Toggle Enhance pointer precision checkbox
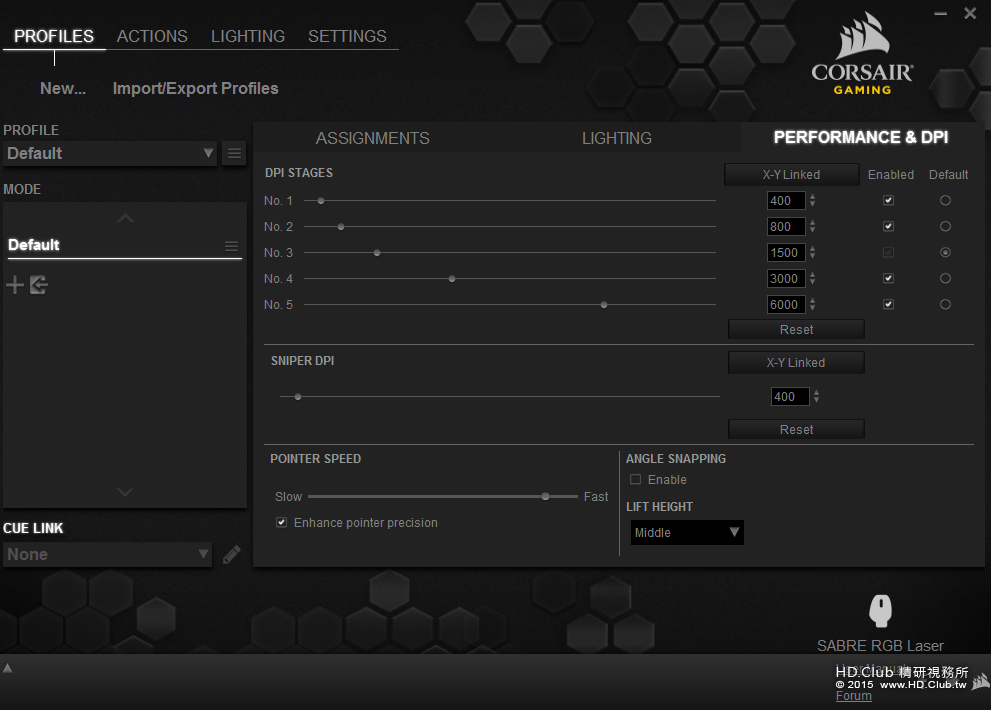991x710 pixels. pyautogui.click(x=281, y=522)
